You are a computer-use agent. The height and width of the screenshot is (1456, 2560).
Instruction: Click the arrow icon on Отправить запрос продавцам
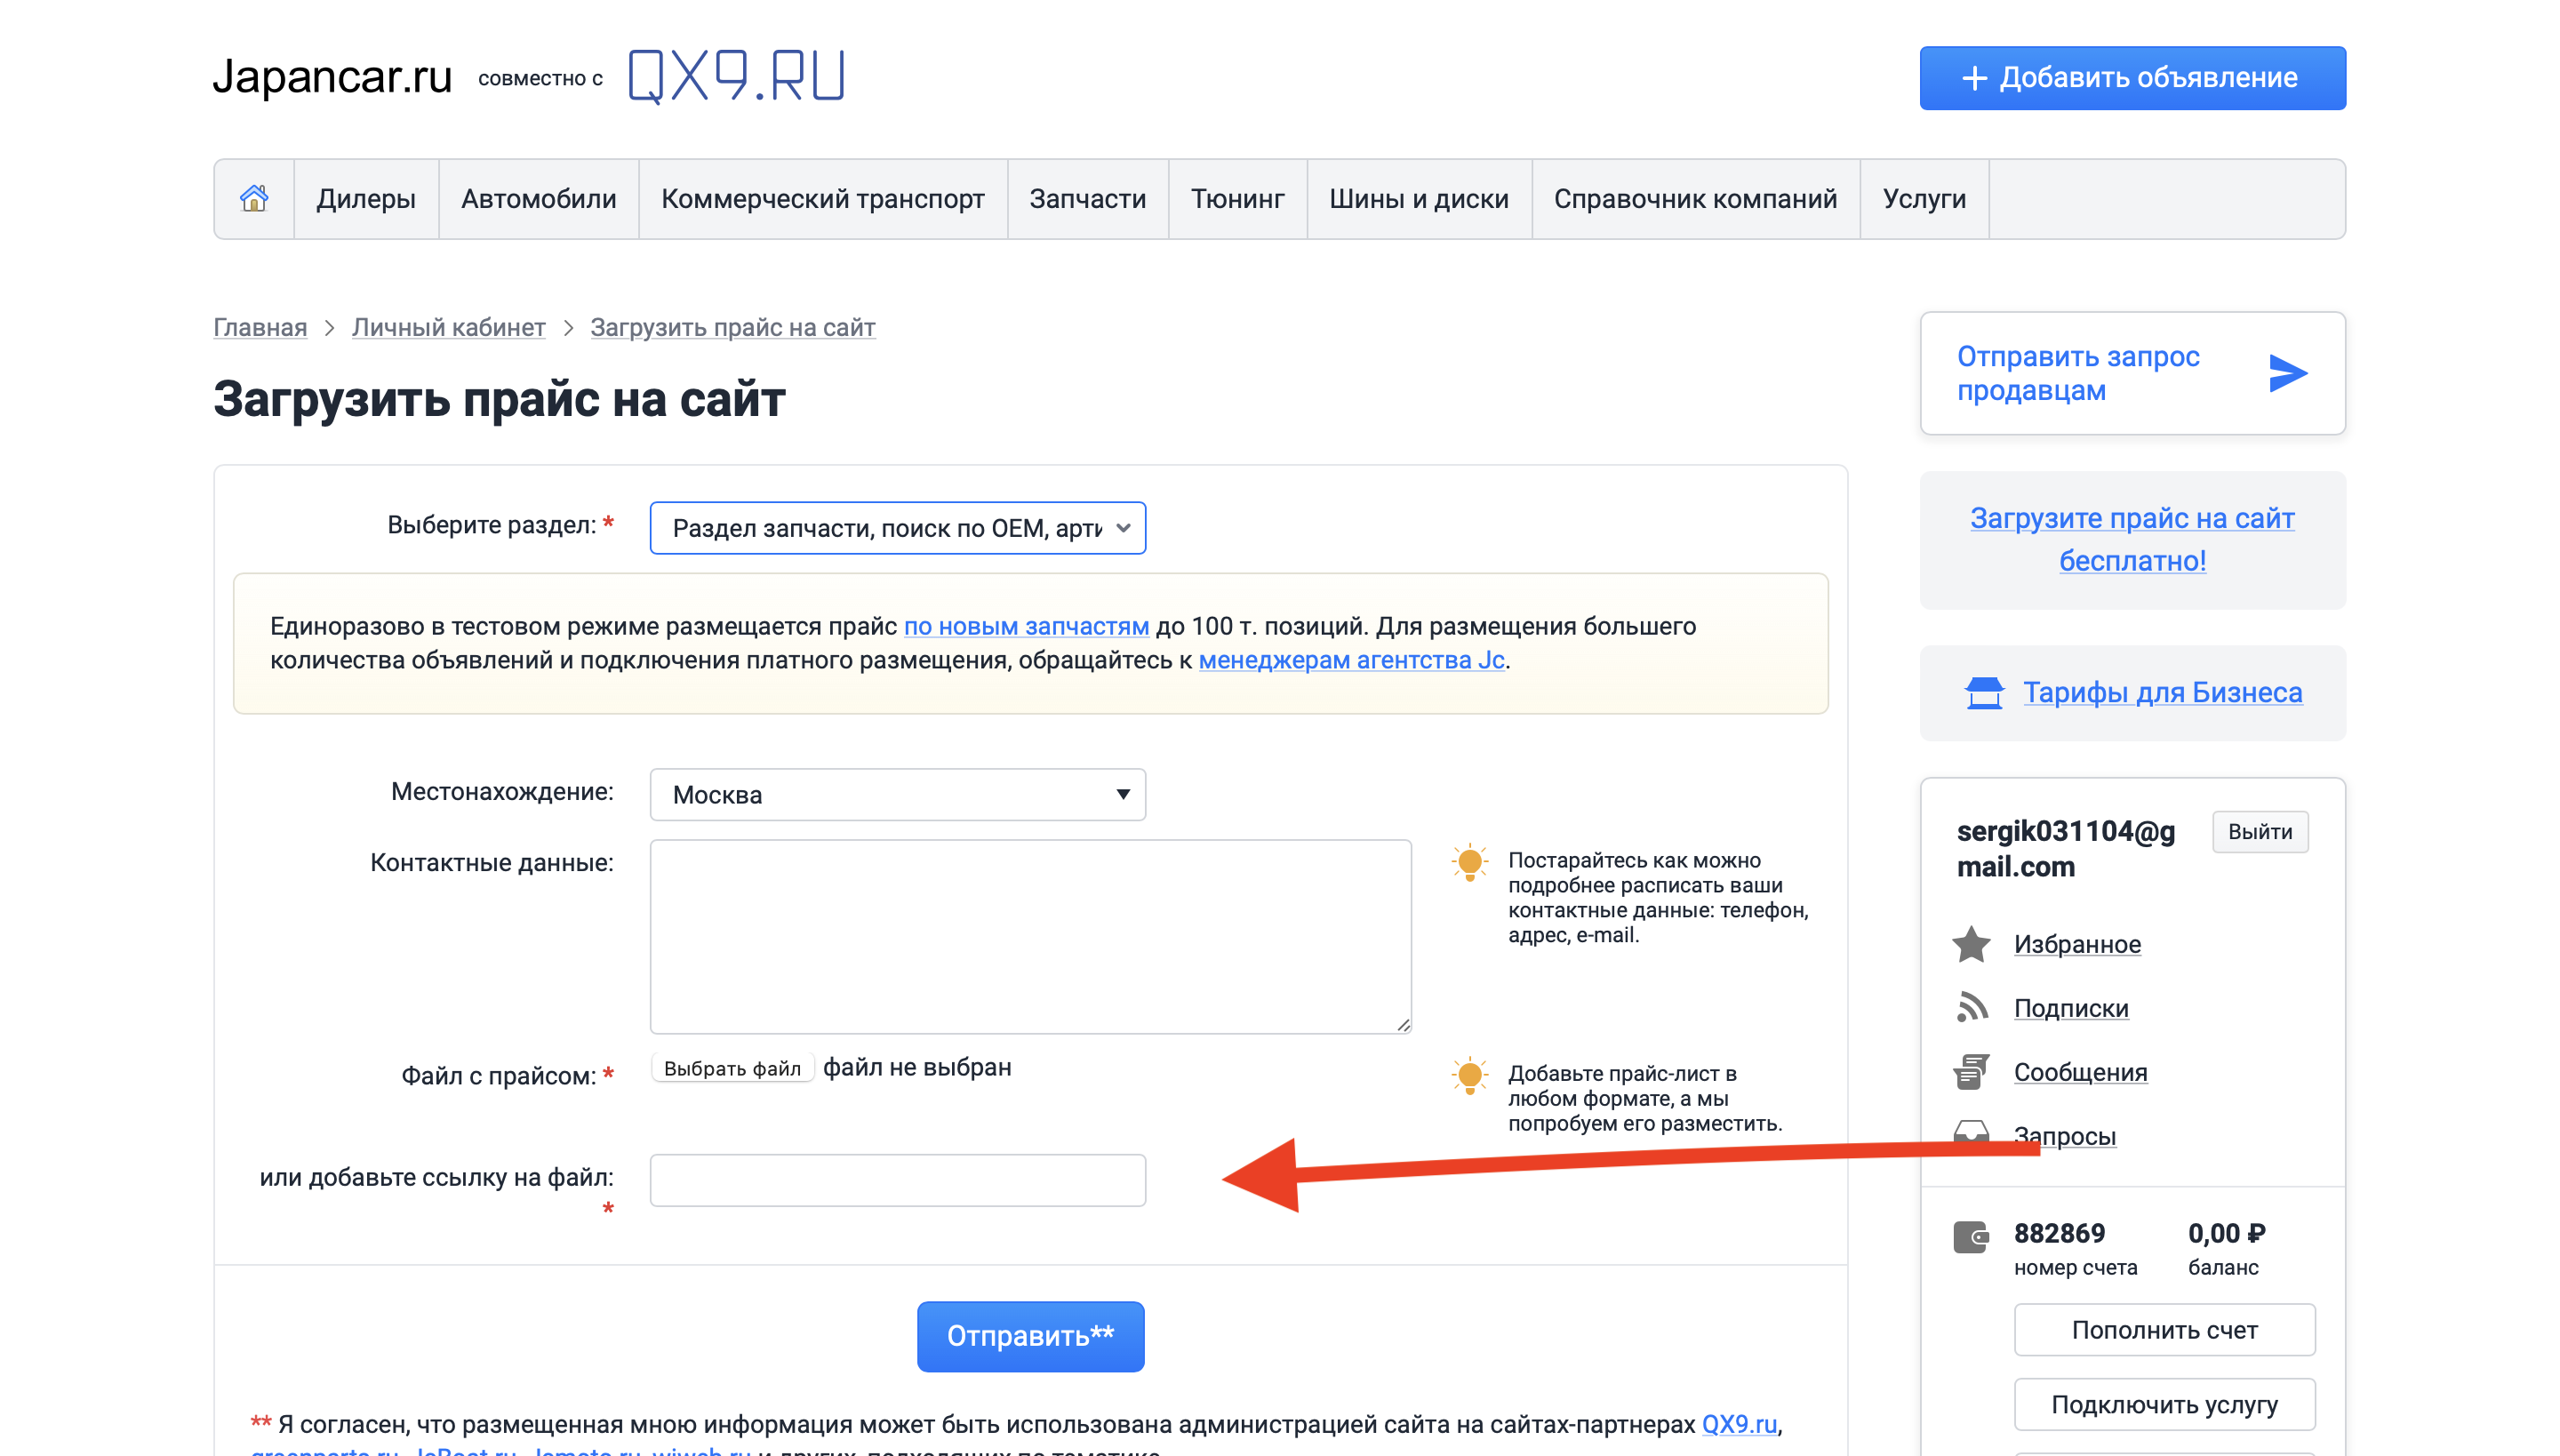(2289, 373)
